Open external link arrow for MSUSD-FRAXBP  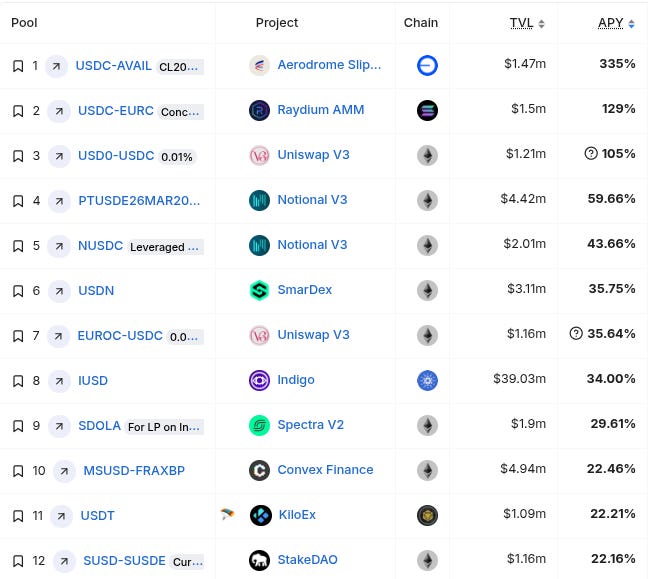64,471
